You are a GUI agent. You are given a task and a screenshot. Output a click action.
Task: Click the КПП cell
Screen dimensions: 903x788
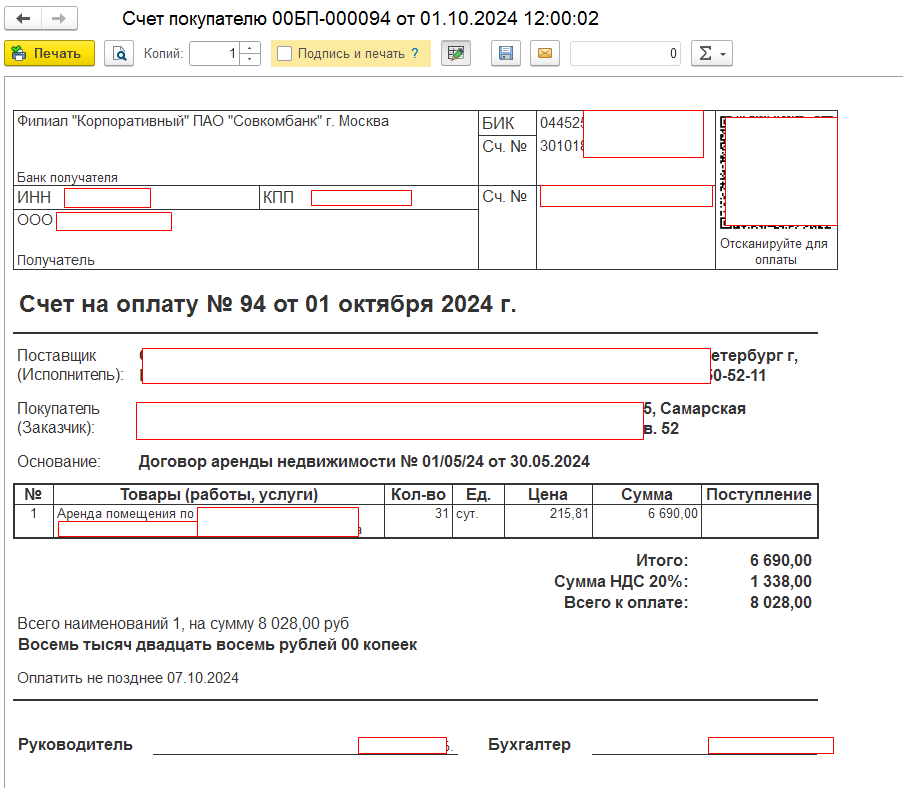coord(369,198)
